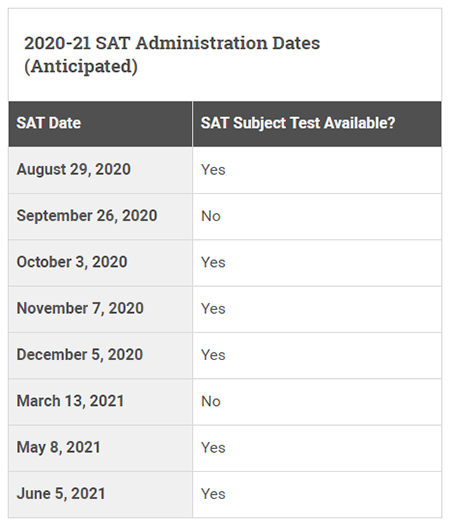The image size is (450, 525).
Task: Click Yes in the November 7 row
Action: click(x=213, y=309)
